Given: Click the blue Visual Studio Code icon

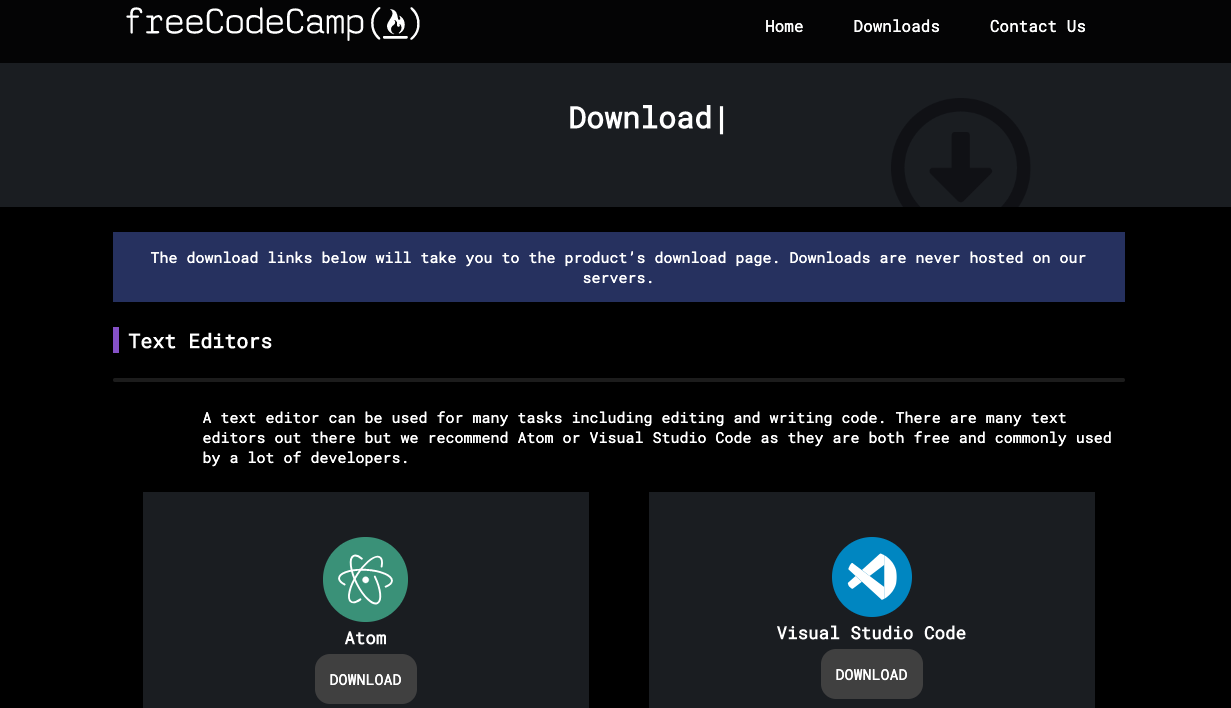Looking at the screenshot, I should click(x=871, y=577).
